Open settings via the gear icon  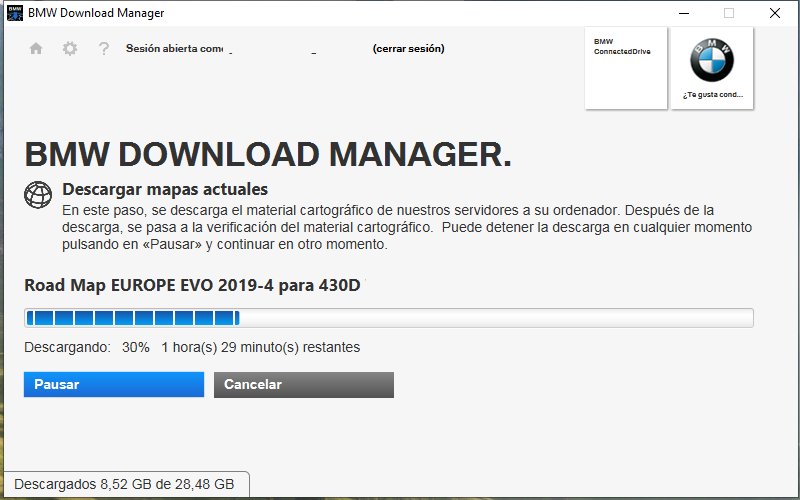[70, 48]
